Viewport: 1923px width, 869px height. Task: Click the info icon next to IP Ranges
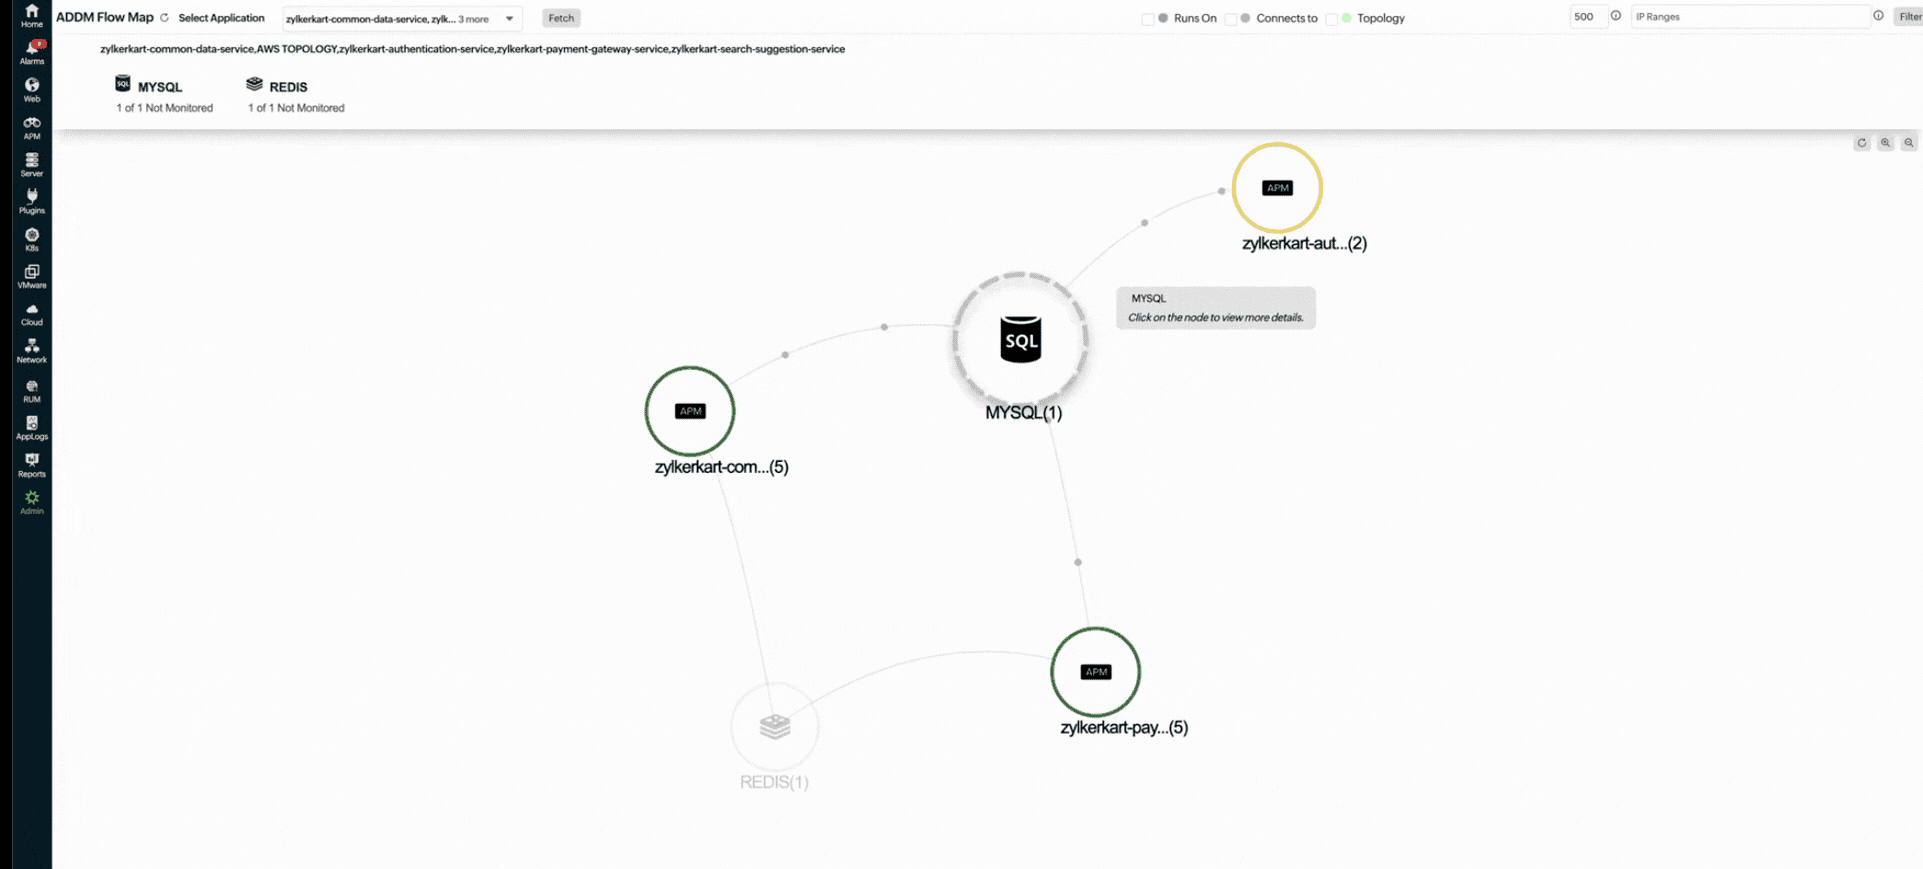(1878, 16)
